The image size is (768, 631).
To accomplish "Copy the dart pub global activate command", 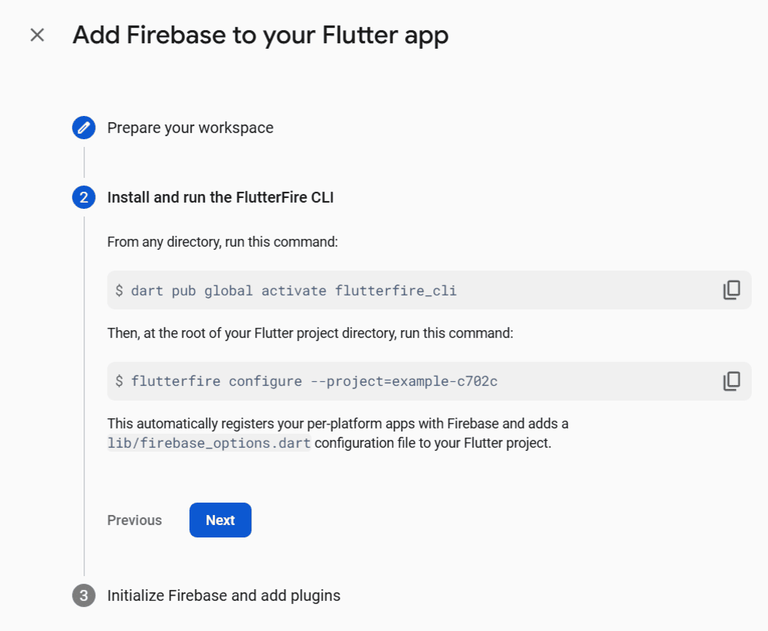I will click(731, 290).
